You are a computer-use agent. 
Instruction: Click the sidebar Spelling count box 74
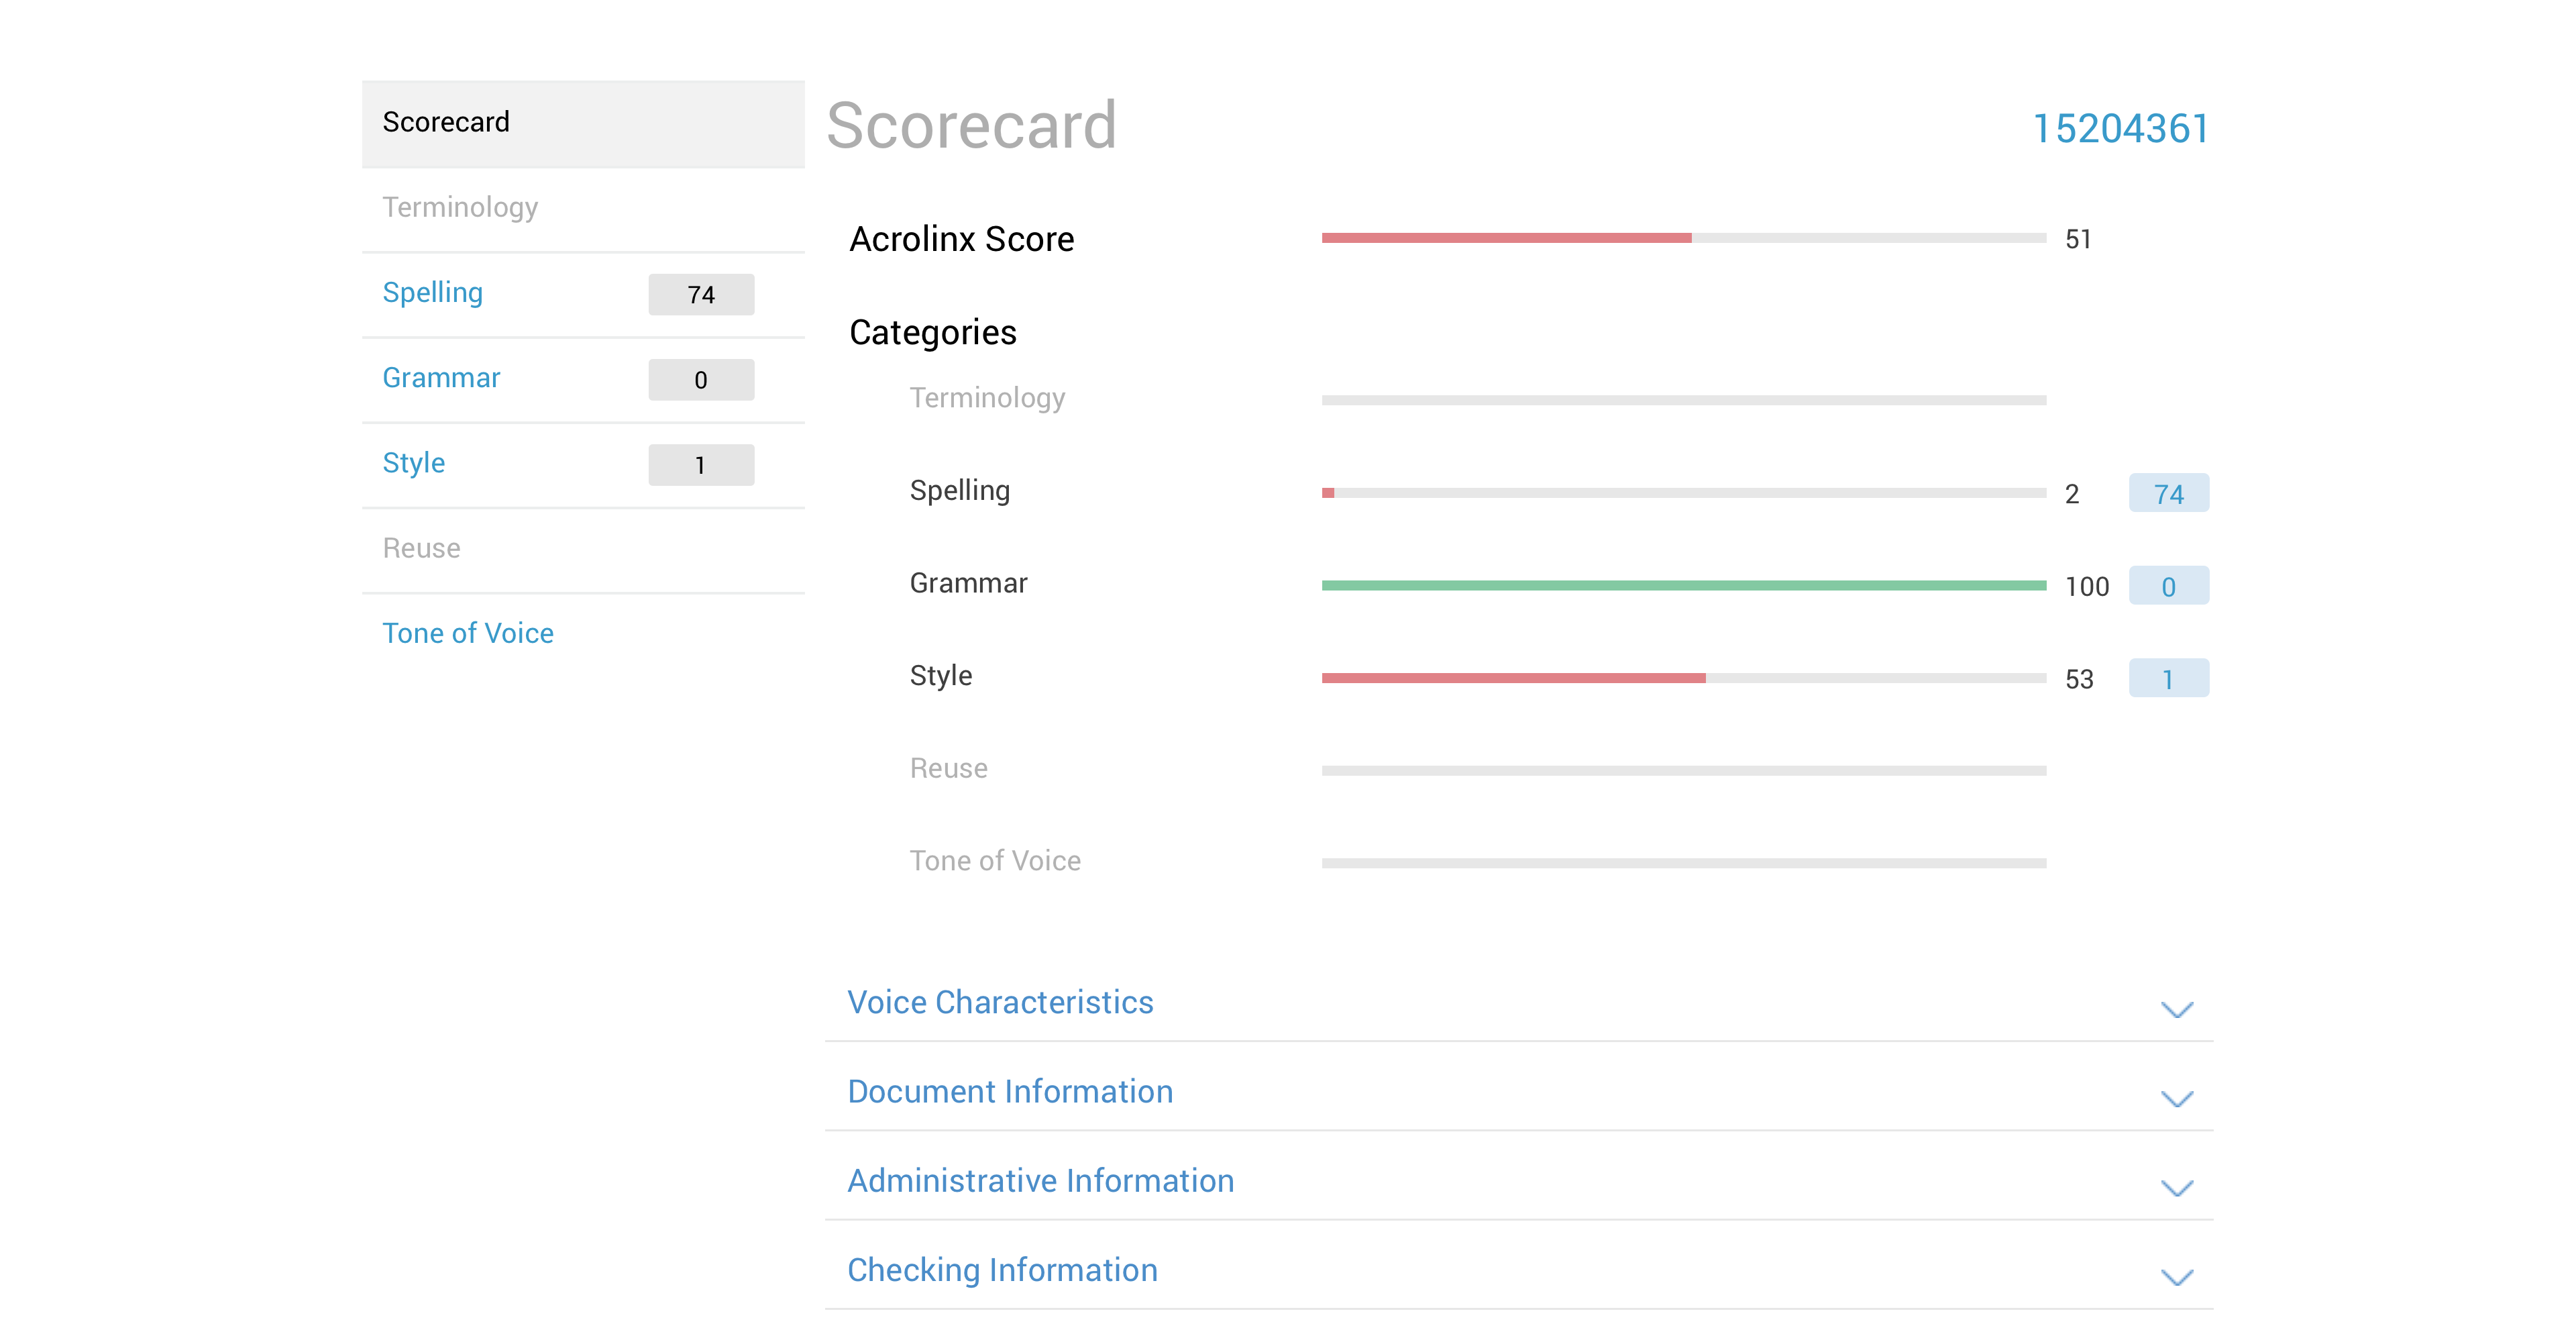pyautogui.click(x=701, y=294)
